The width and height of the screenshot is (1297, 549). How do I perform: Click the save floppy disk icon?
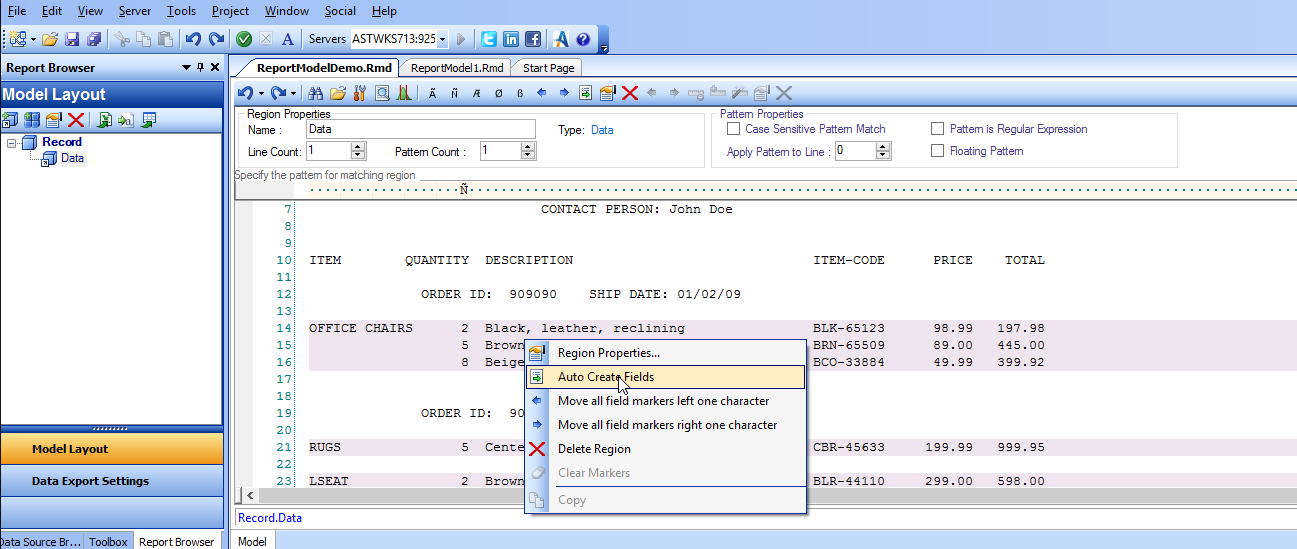[72, 39]
